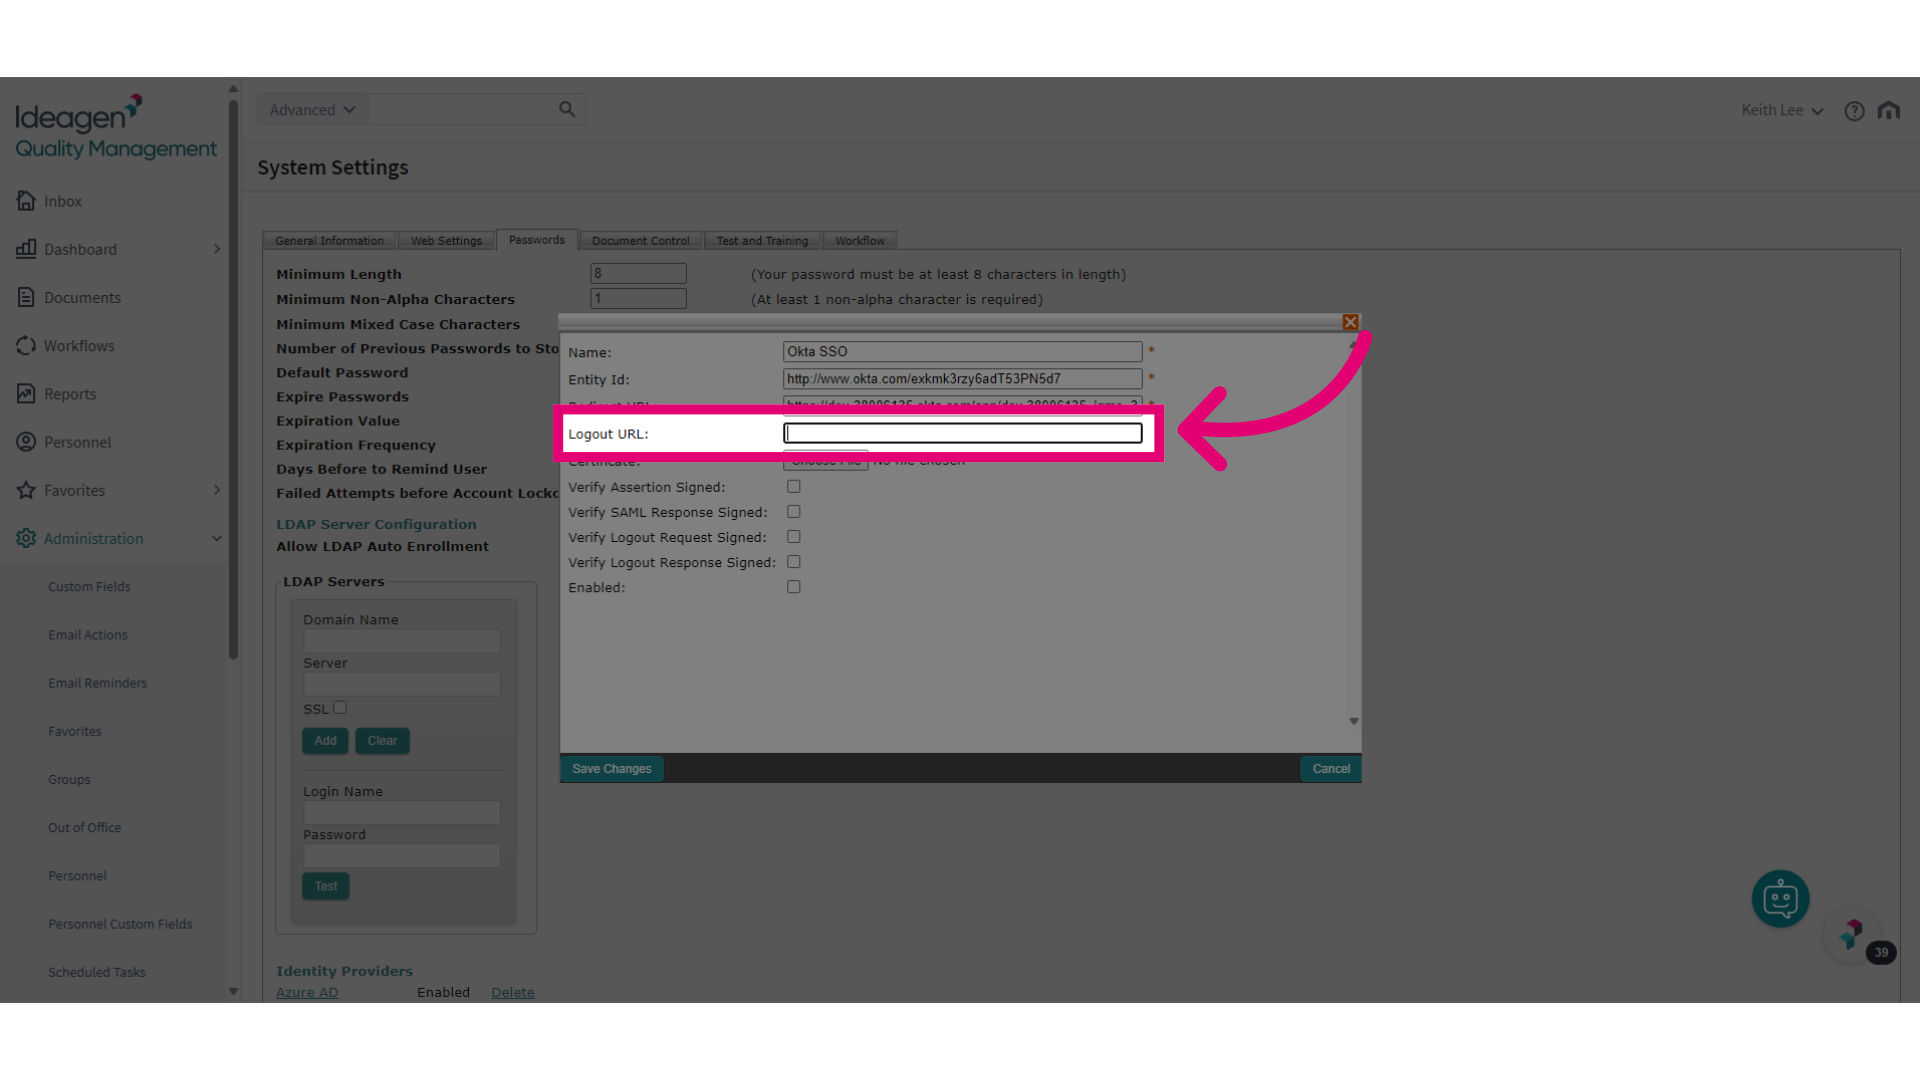The image size is (1920, 1080).
Task: Click Delete link for Azure AD
Action: [x=513, y=992]
